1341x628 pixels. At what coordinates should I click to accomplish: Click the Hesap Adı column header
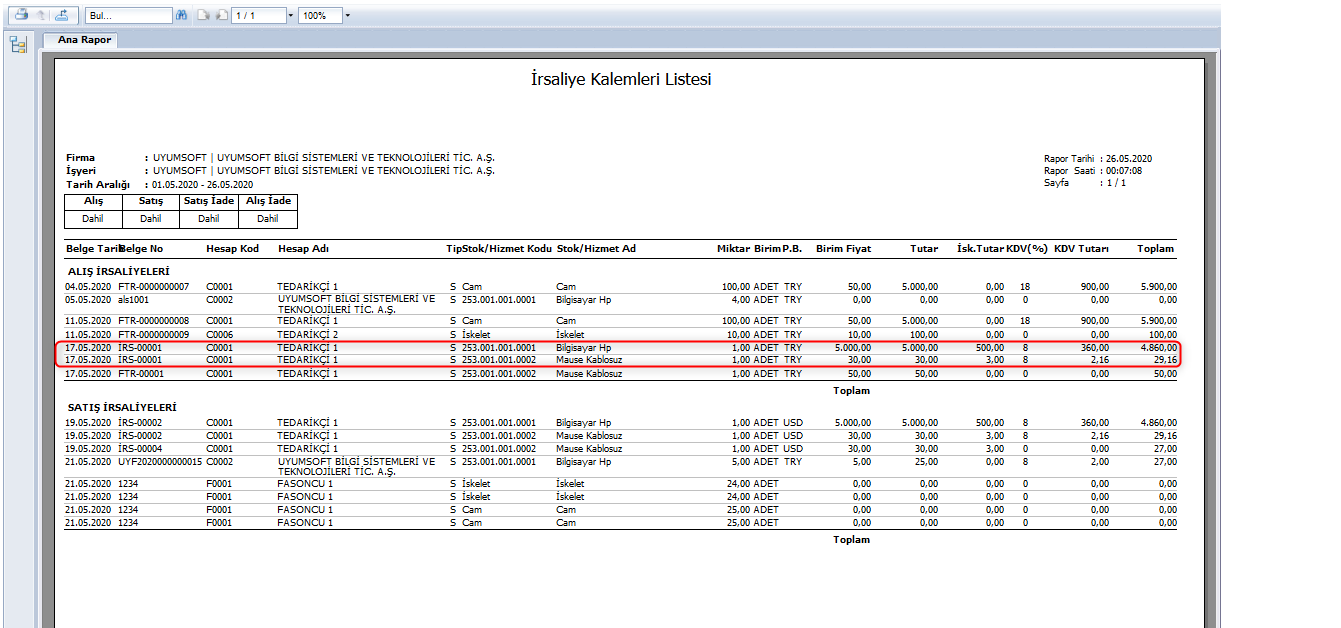click(303, 248)
